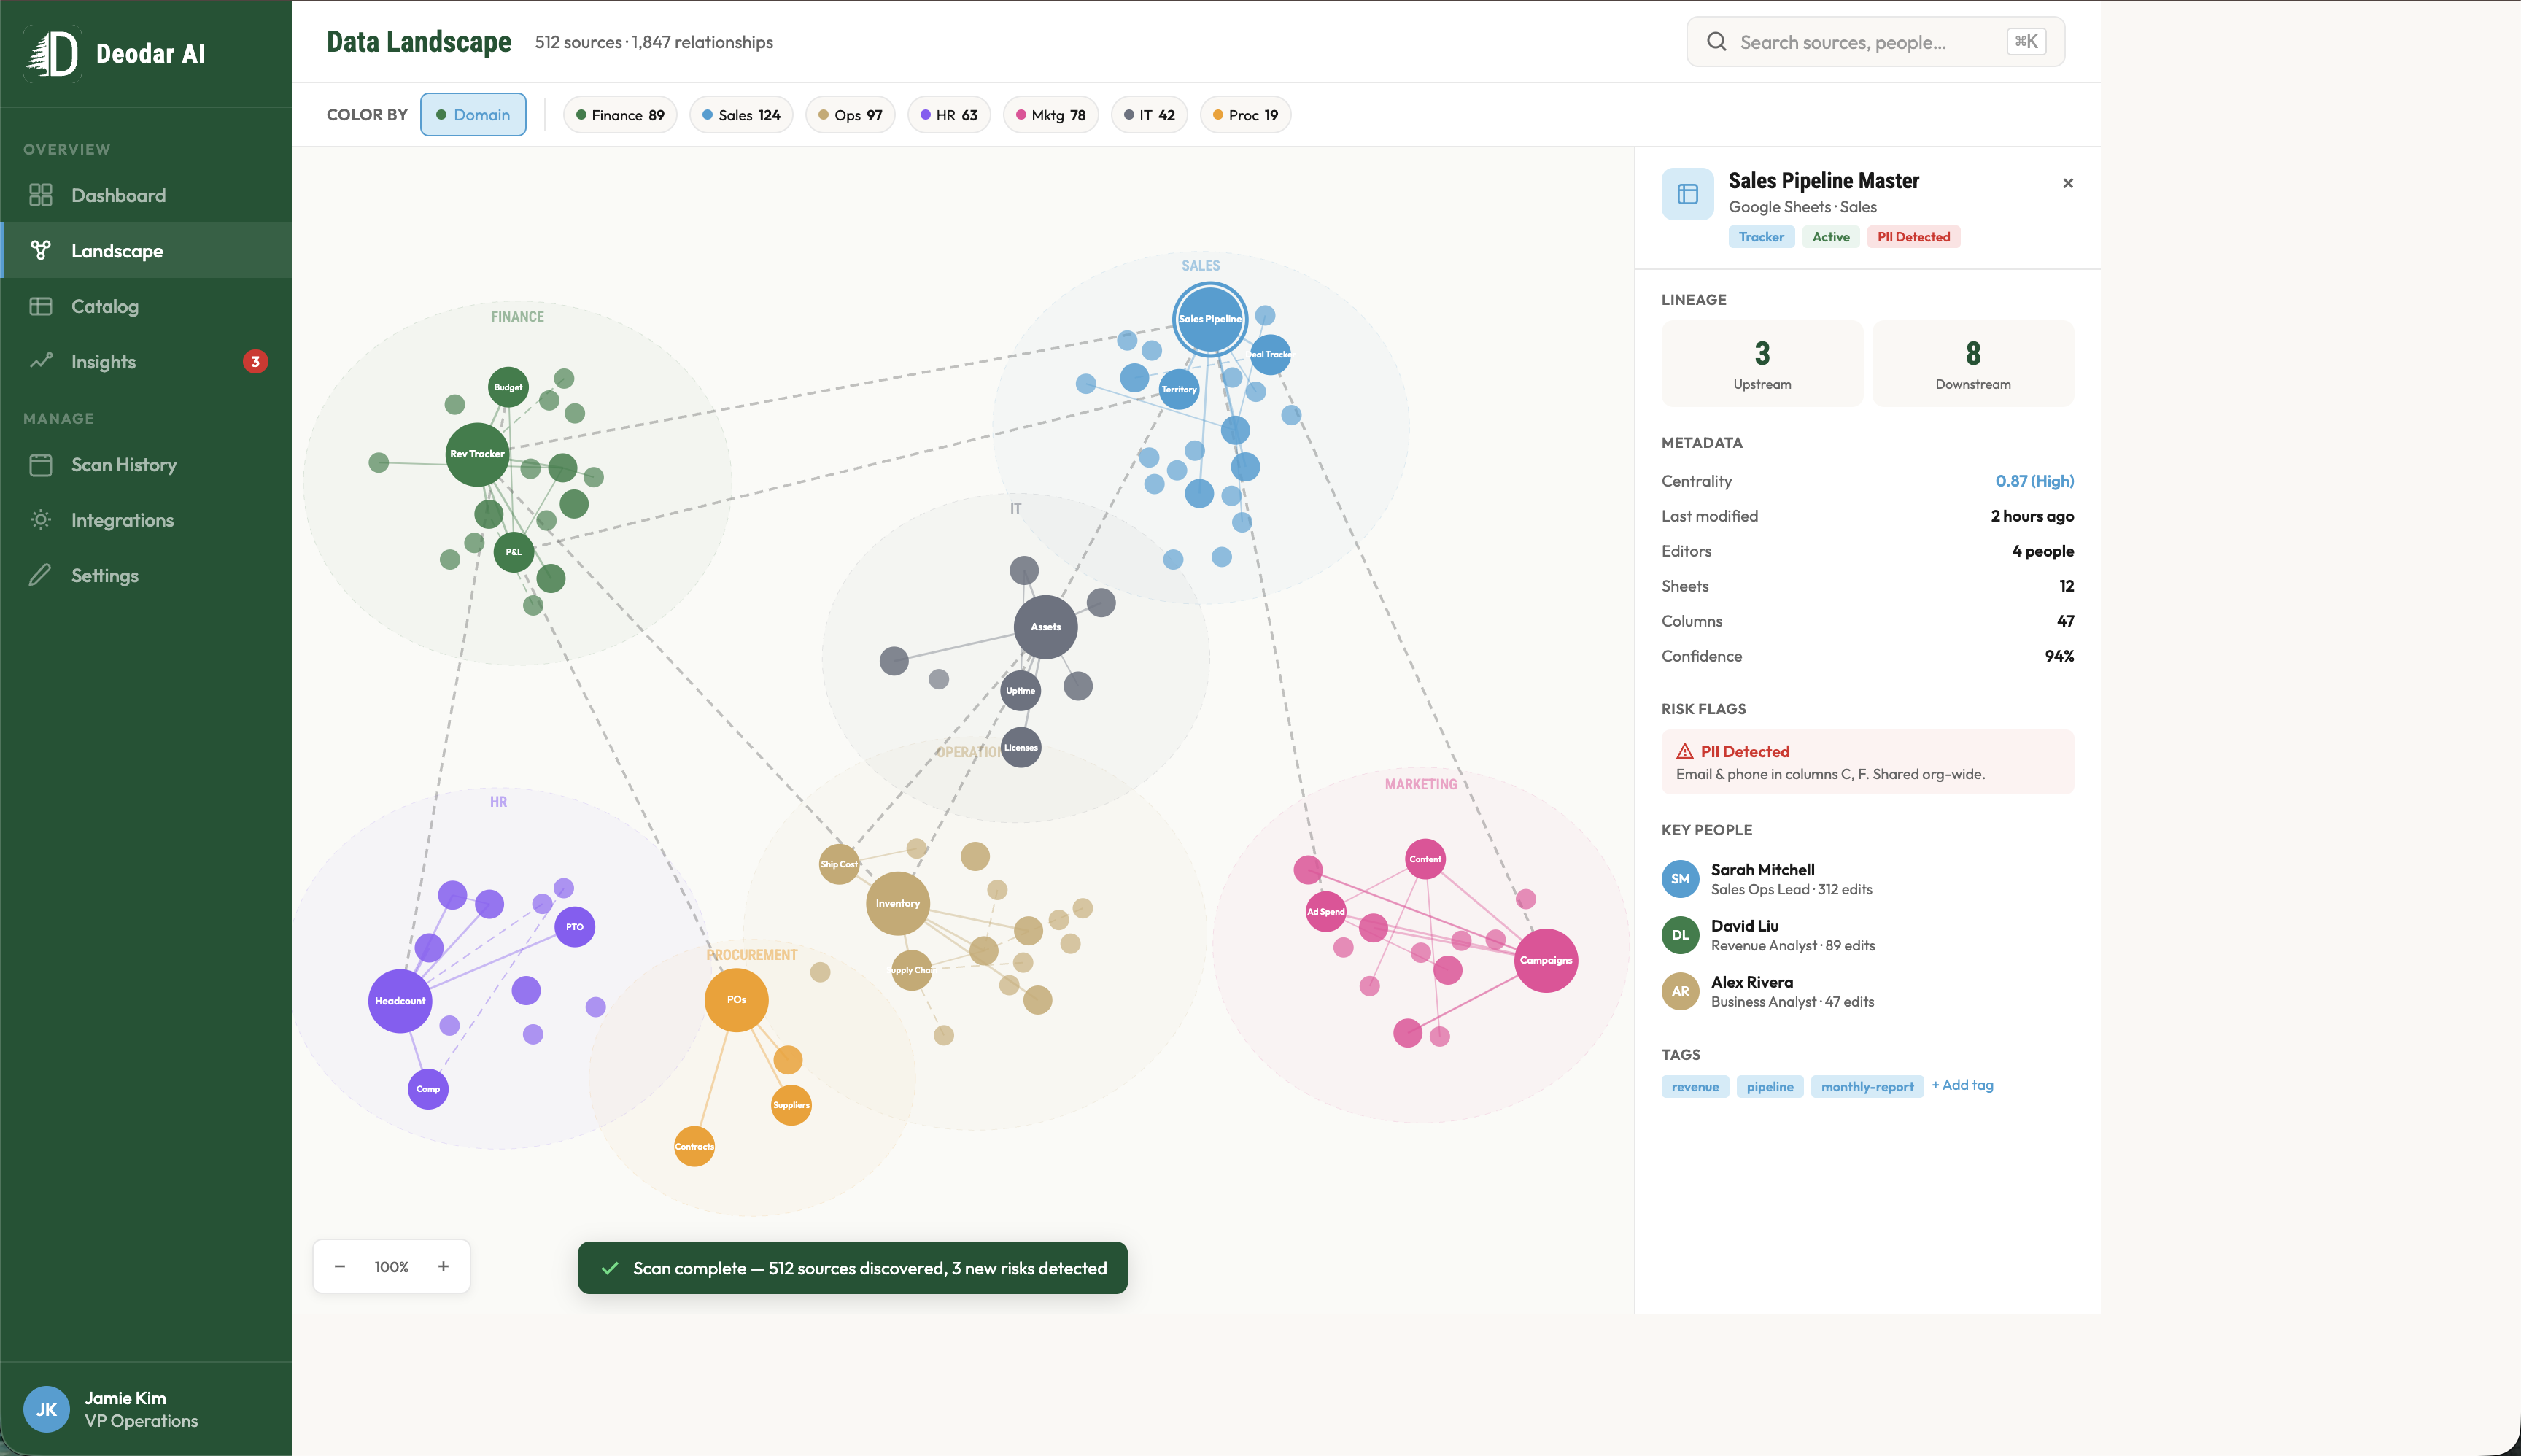The image size is (2521, 1456).
Task: Click Jamie Kim's profile avatar
Action: pos(46,1409)
